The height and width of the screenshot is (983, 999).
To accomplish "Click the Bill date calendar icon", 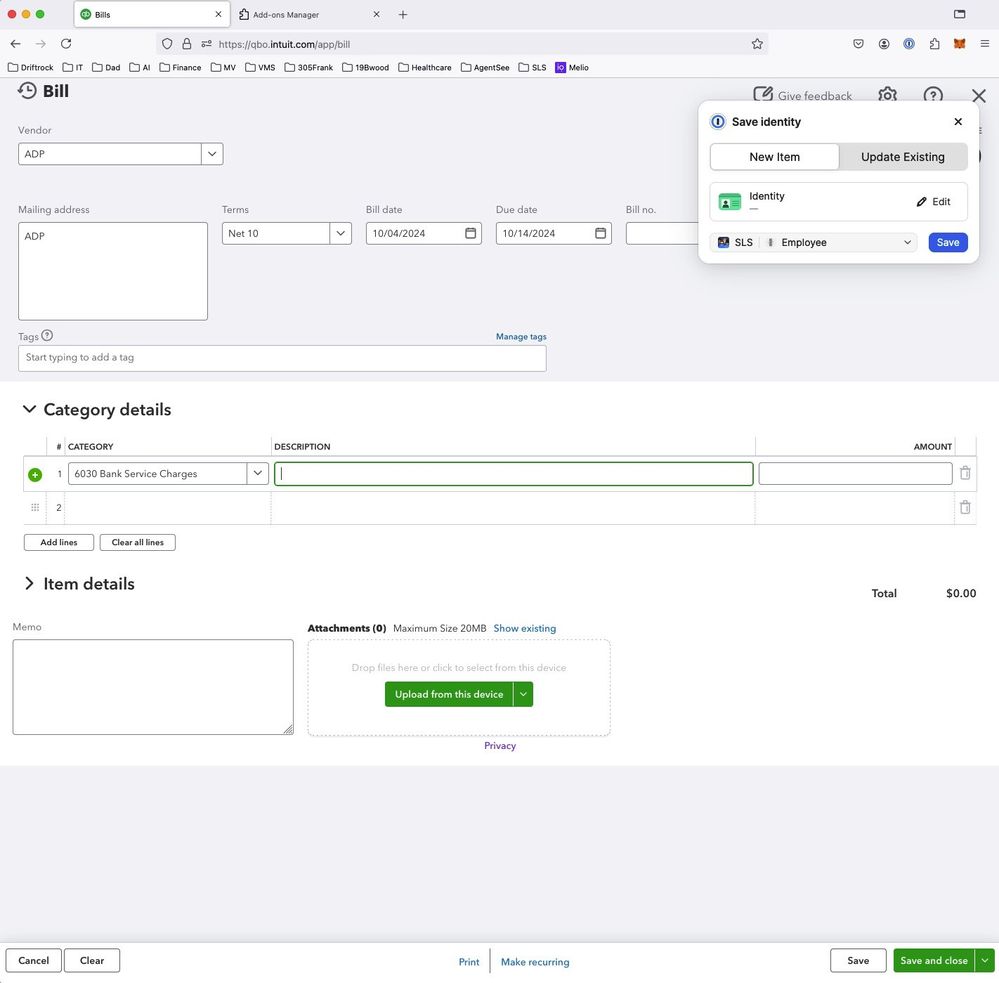I will coord(470,233).
